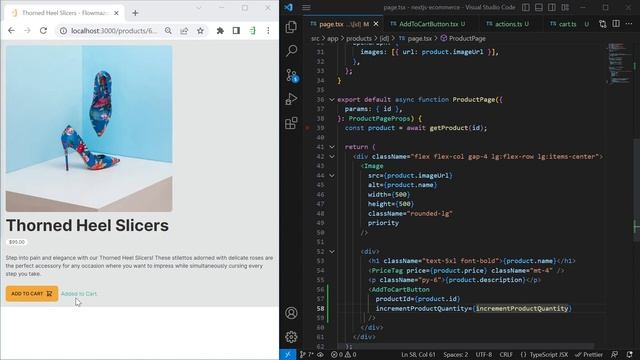The width and height of the screenshot is (640, 360).
Task: Click the git branch indicator in status bar
Action: click(307, 355)
